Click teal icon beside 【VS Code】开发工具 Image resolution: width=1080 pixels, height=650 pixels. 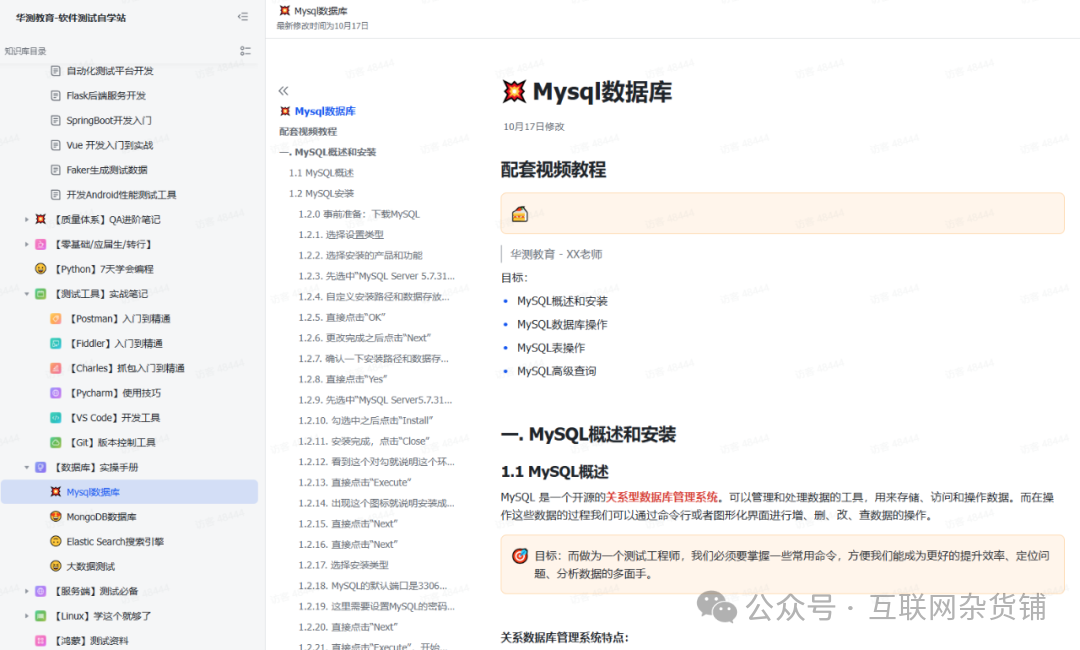(56, 417)
